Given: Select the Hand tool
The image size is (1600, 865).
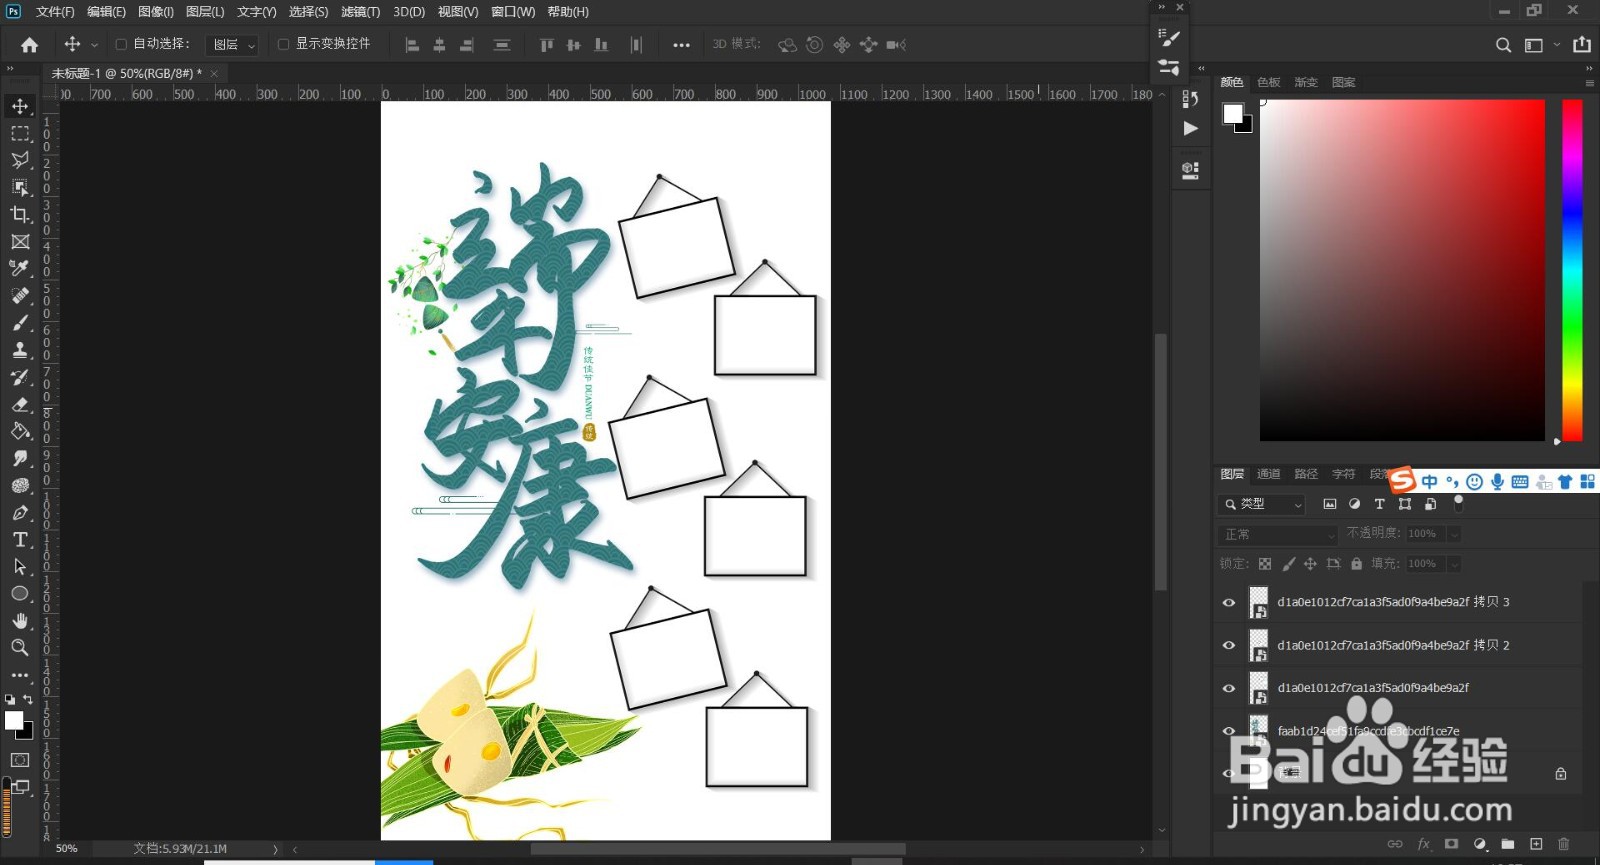Looking at the screenshot, I should pyautogui.click(x=20, y=620).
